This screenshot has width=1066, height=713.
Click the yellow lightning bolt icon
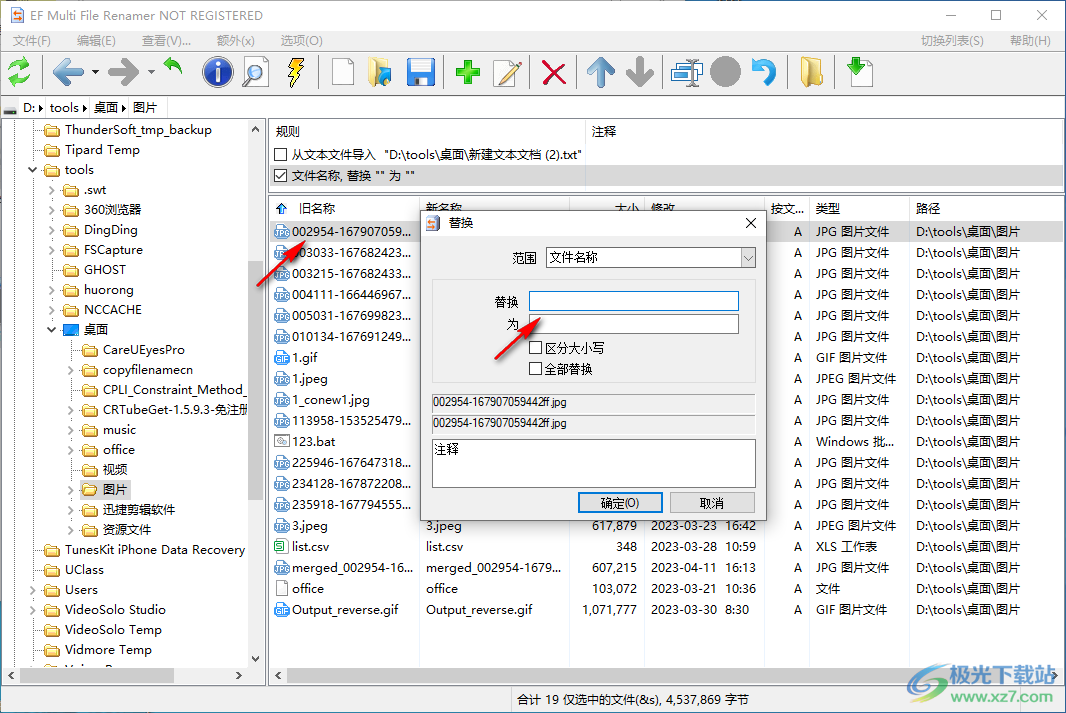click(x=295, y=72)
